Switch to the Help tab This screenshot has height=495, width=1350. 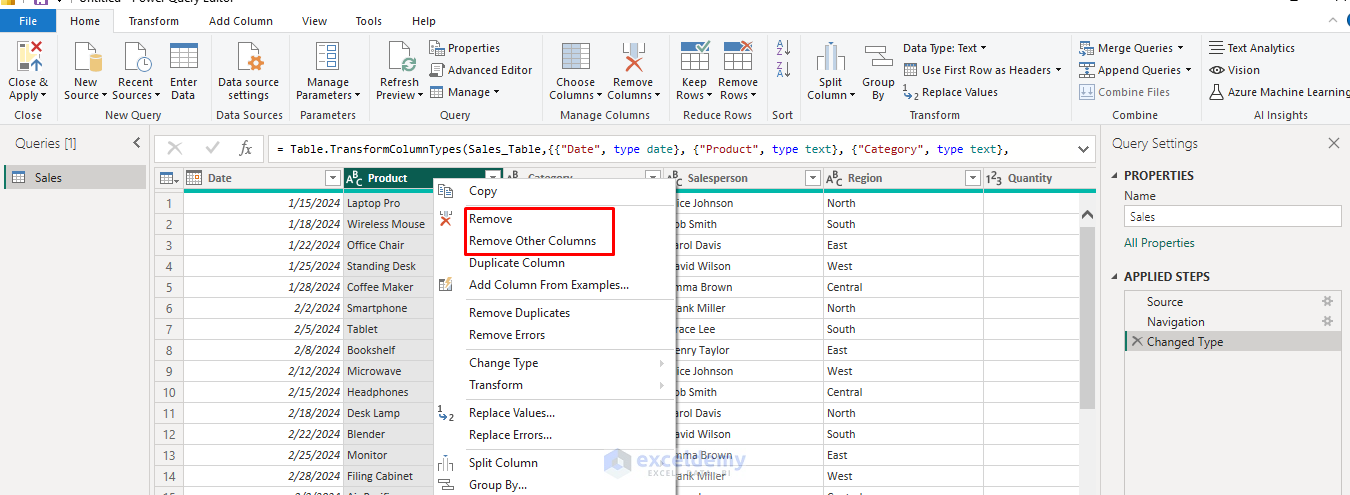point(424,21)
